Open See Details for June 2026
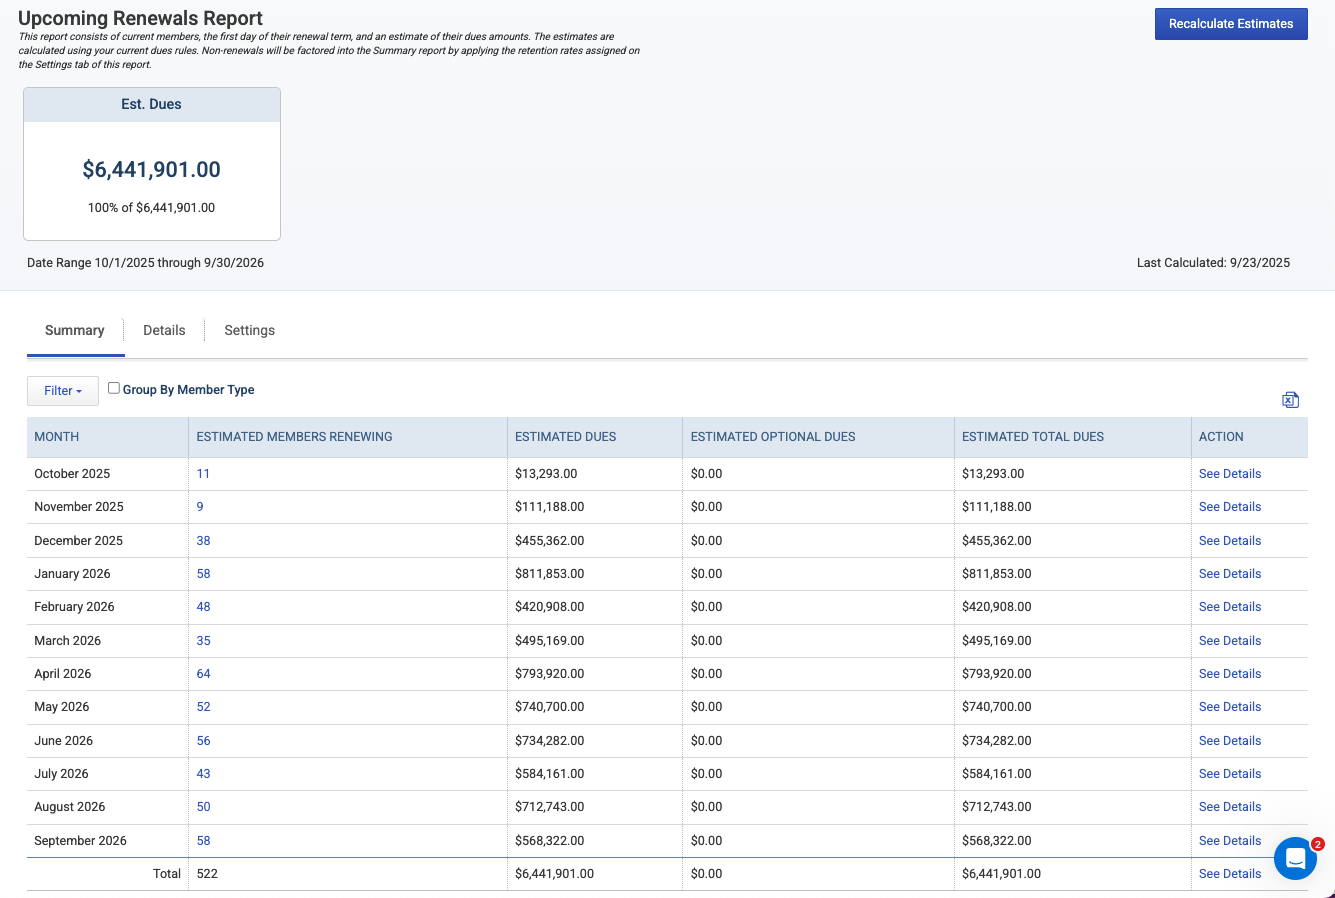This screenshot has height=898, width=1335. point(1230,741)
